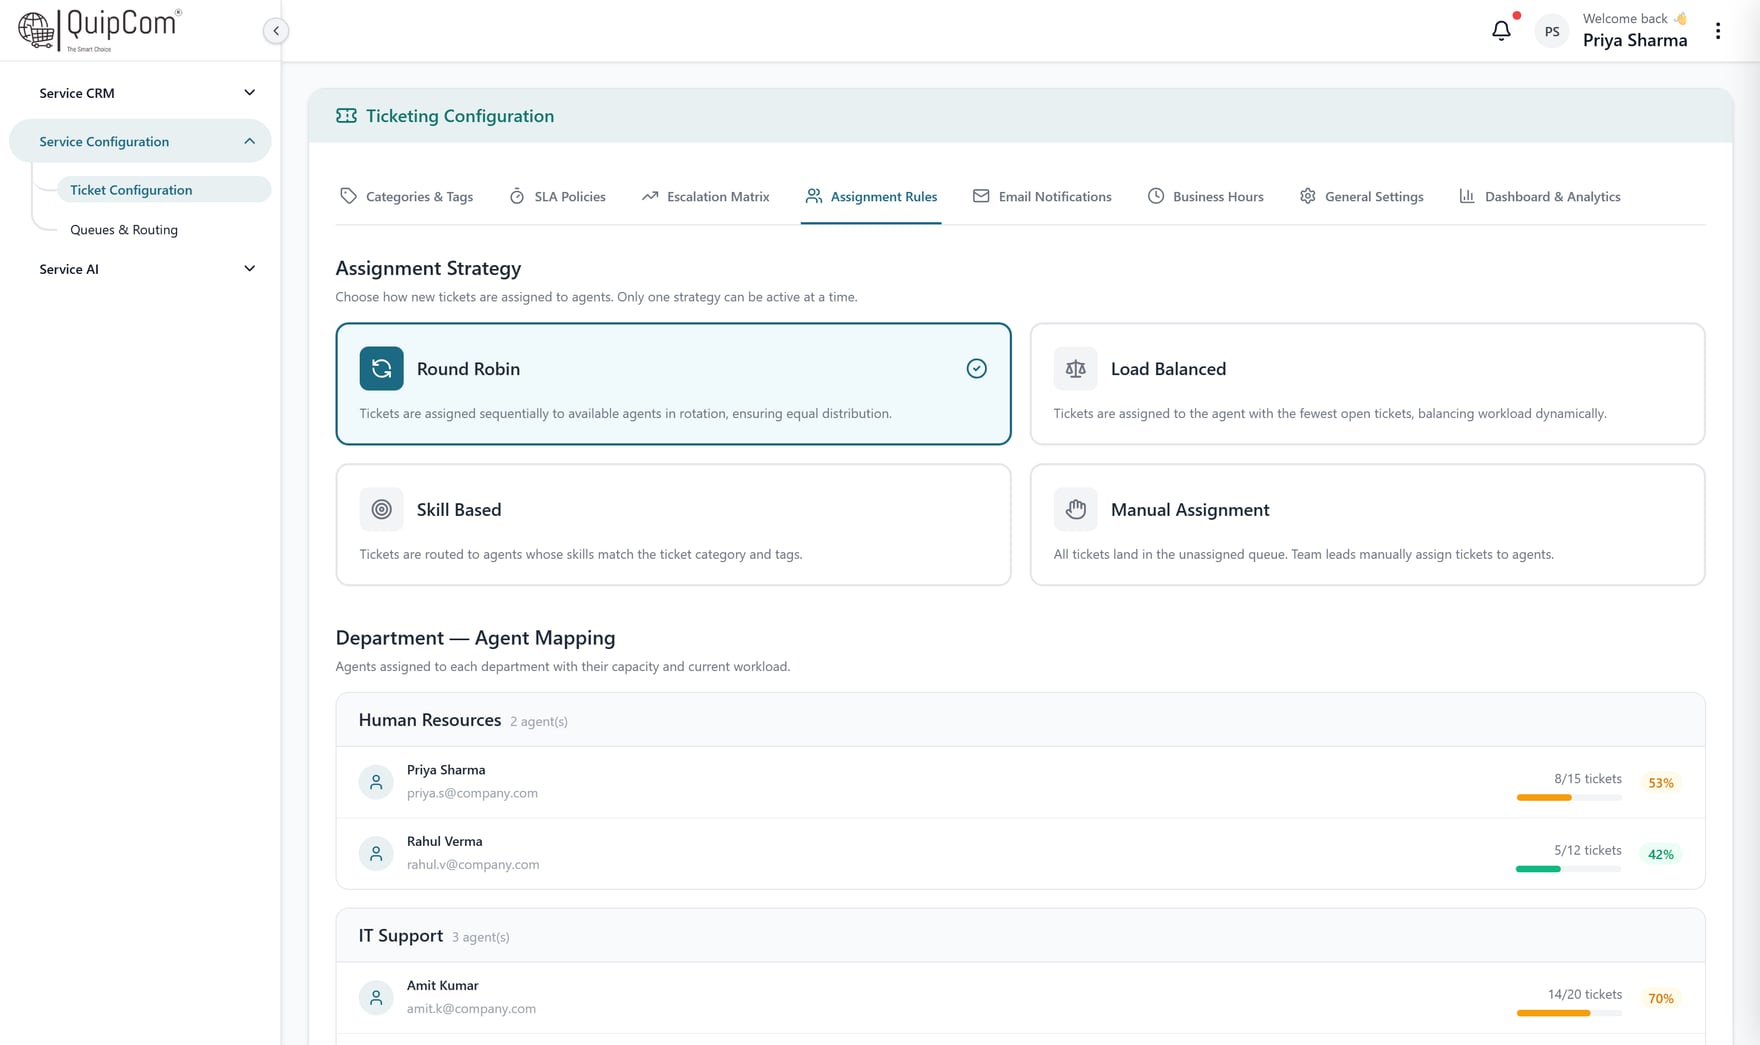Select the Assignment Rules tab
Screen dimensions: 1760x1045
click(871, 197)
